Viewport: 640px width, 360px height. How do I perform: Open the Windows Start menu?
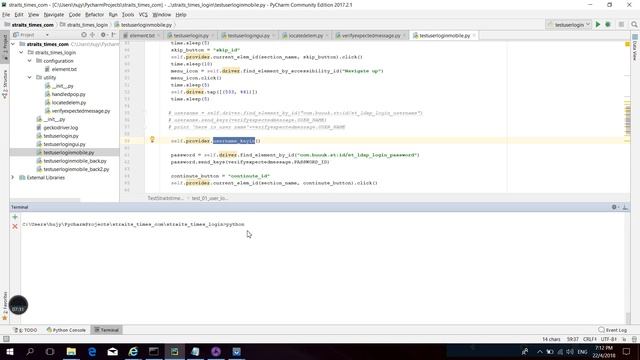pos(10,351)
